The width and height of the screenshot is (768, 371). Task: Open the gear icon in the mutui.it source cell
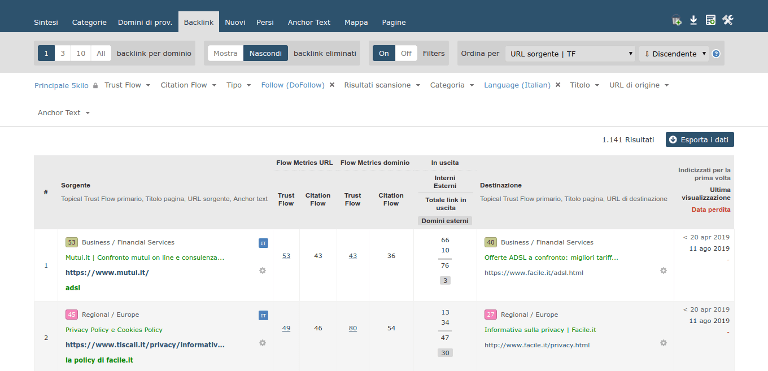262,271
